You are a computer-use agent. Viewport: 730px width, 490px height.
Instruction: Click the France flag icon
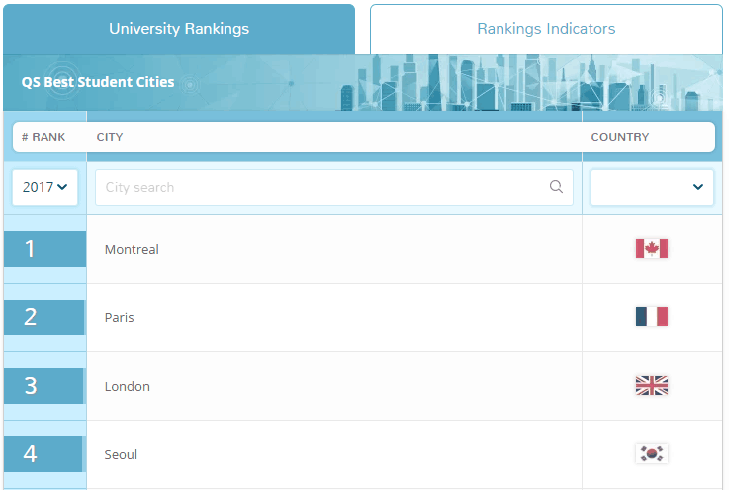(652, 317)
